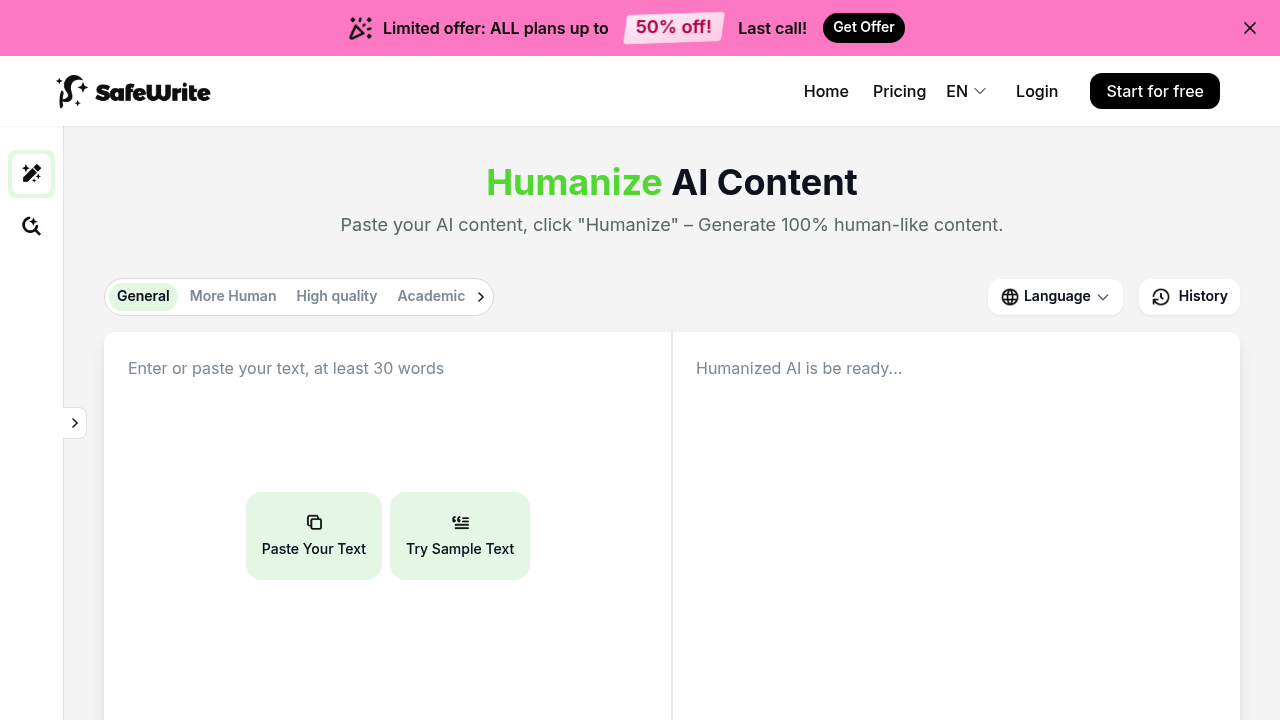Open the Home menu item
Viewport: 1280px width, 720px height.
point(825,91)
